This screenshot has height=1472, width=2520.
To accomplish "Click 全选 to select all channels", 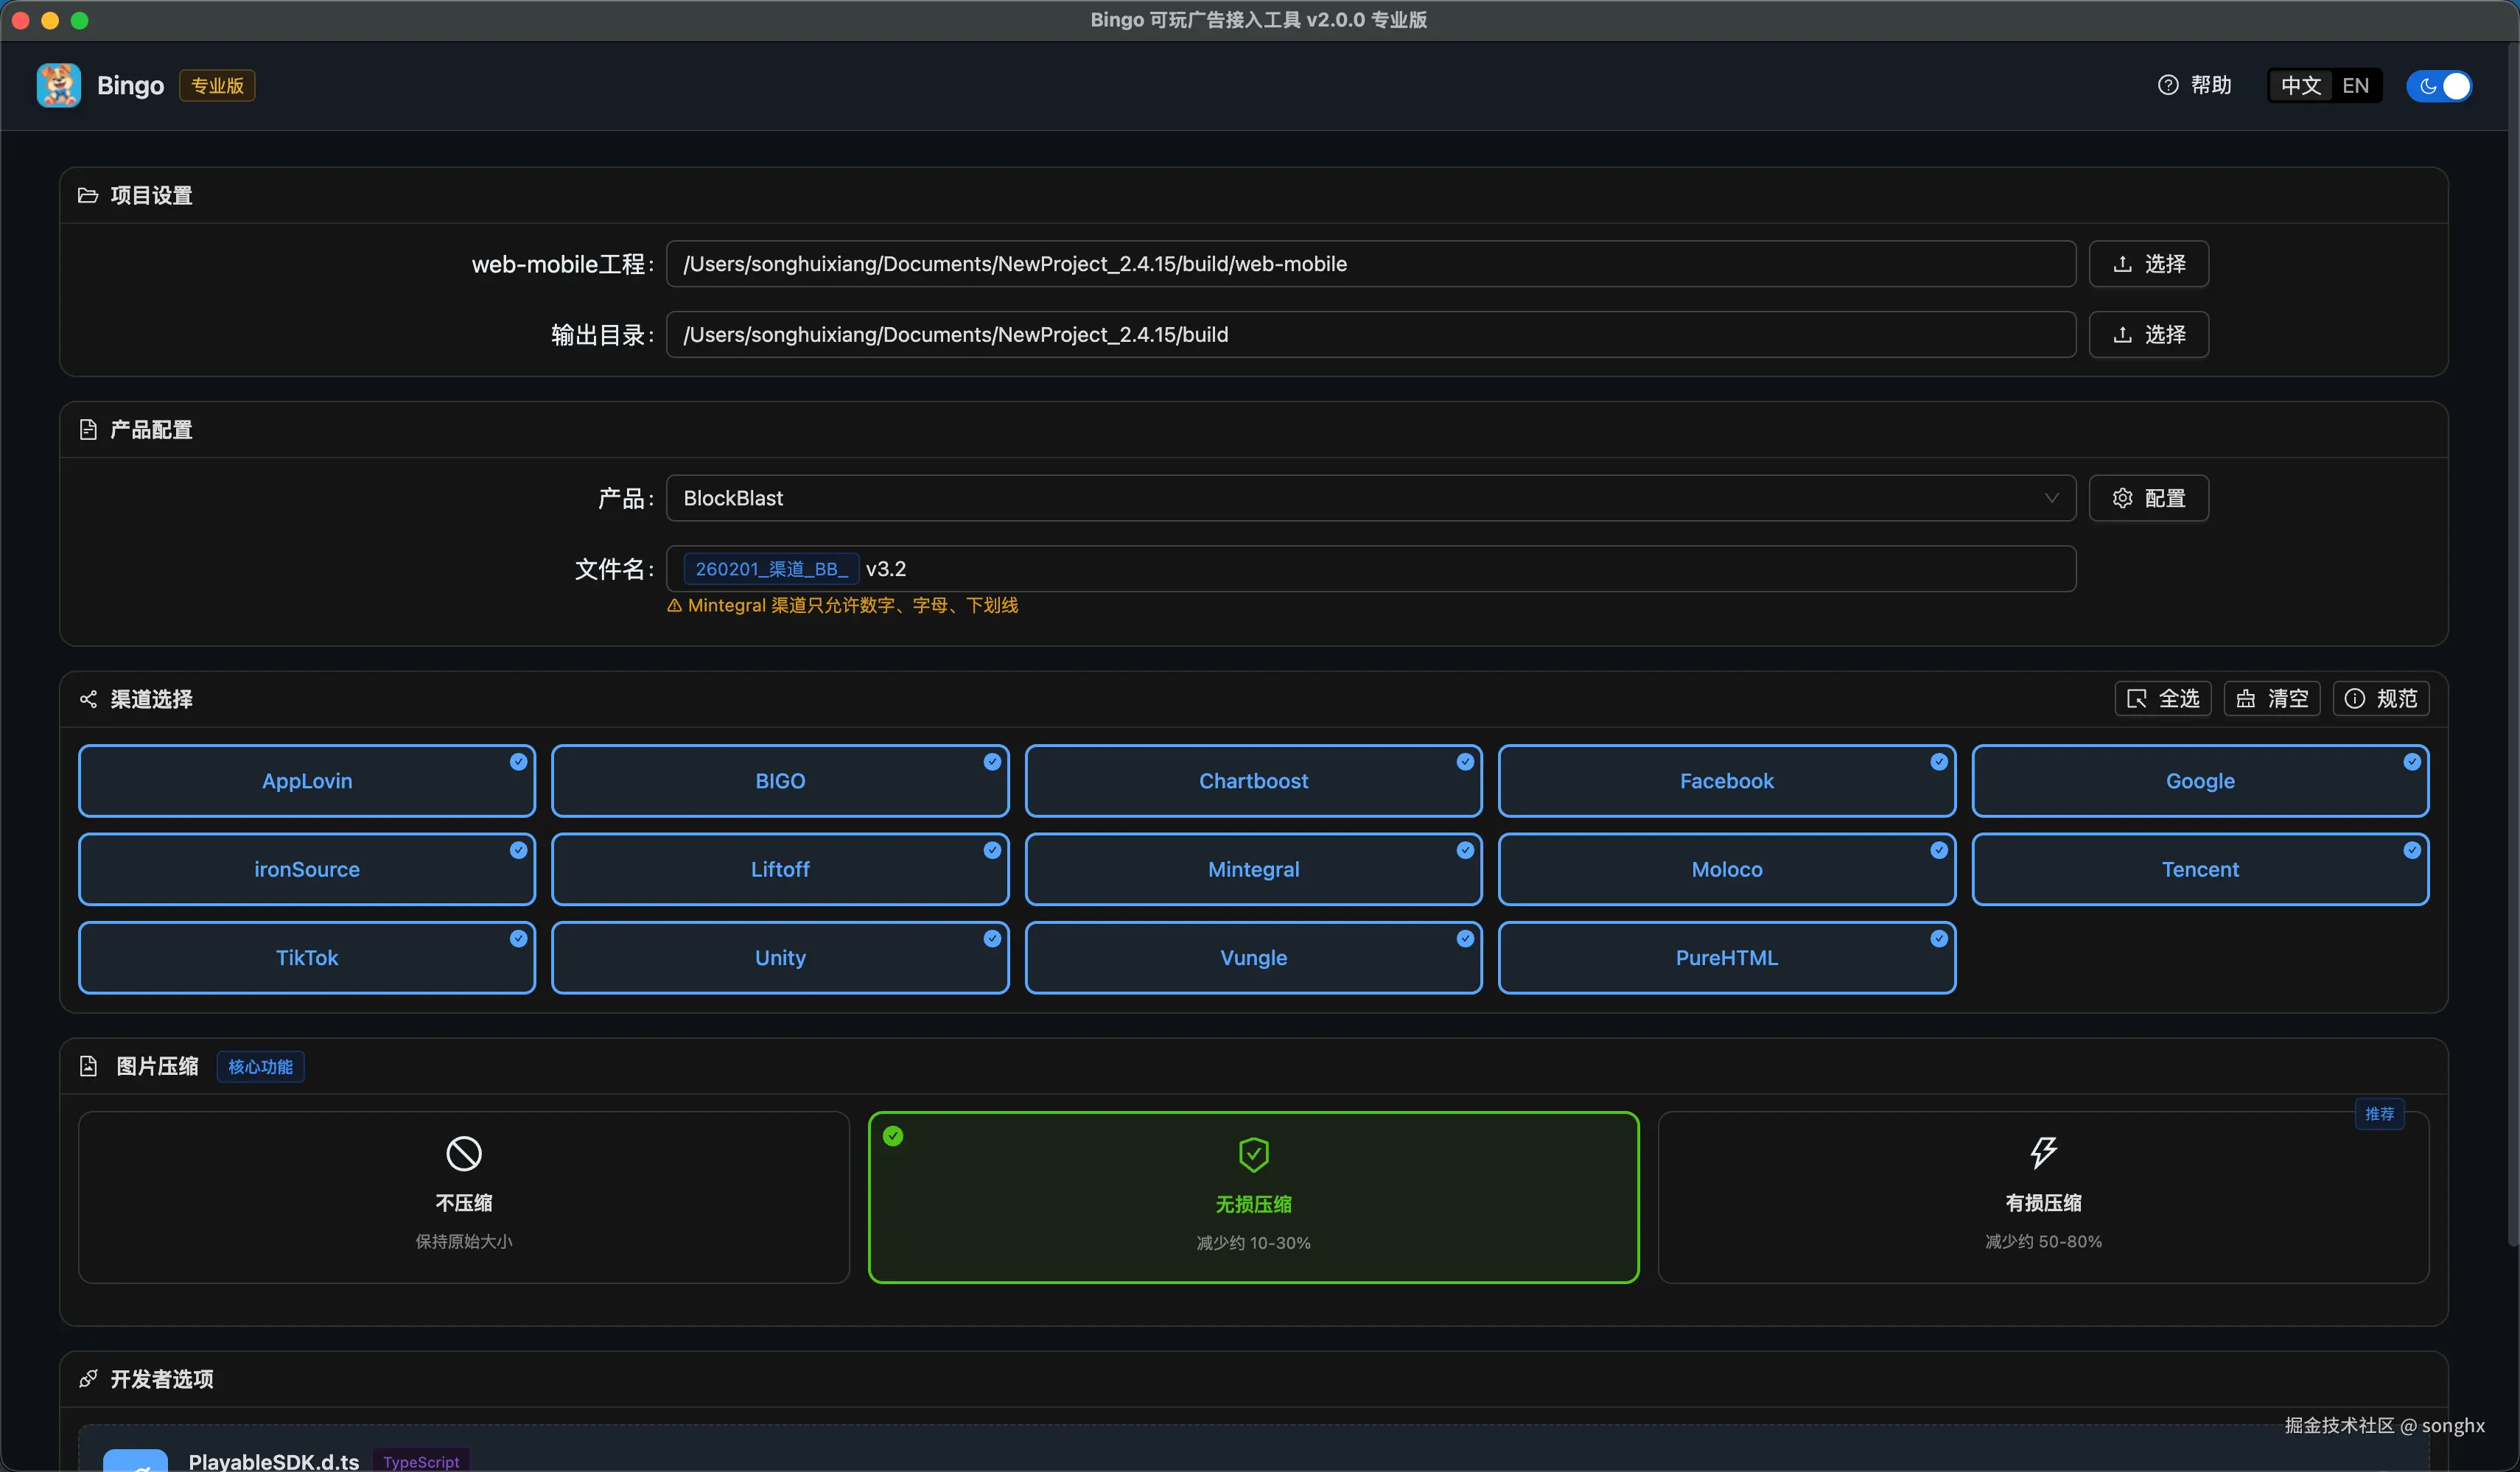I will click(x=2162, y=698).
